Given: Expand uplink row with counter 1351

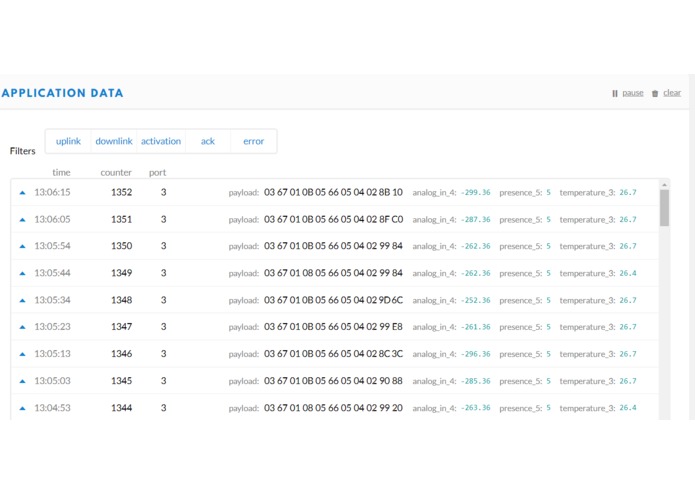Looking at the screenshot, I should click(x=23, y=220).
